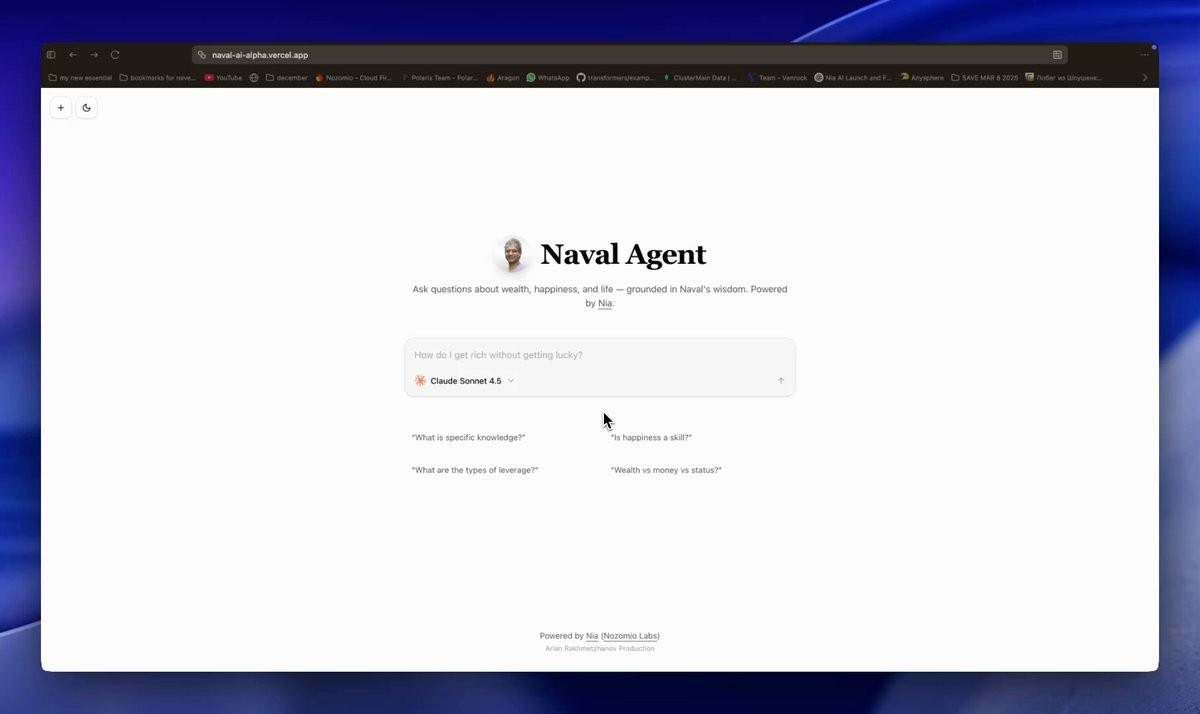Open the Nia link in subtitle
The height and width of the screenshot is (714, 1200).
(x=605, y=303)
